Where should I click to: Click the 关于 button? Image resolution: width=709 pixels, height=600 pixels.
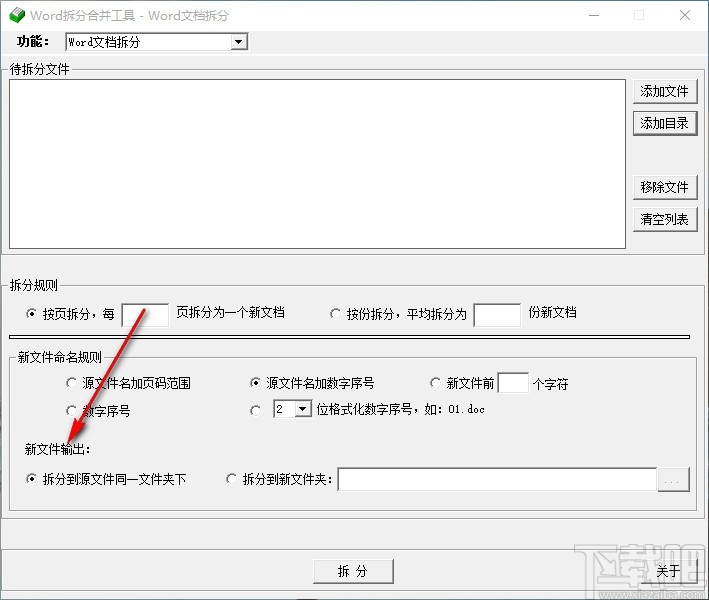point(669,571)
